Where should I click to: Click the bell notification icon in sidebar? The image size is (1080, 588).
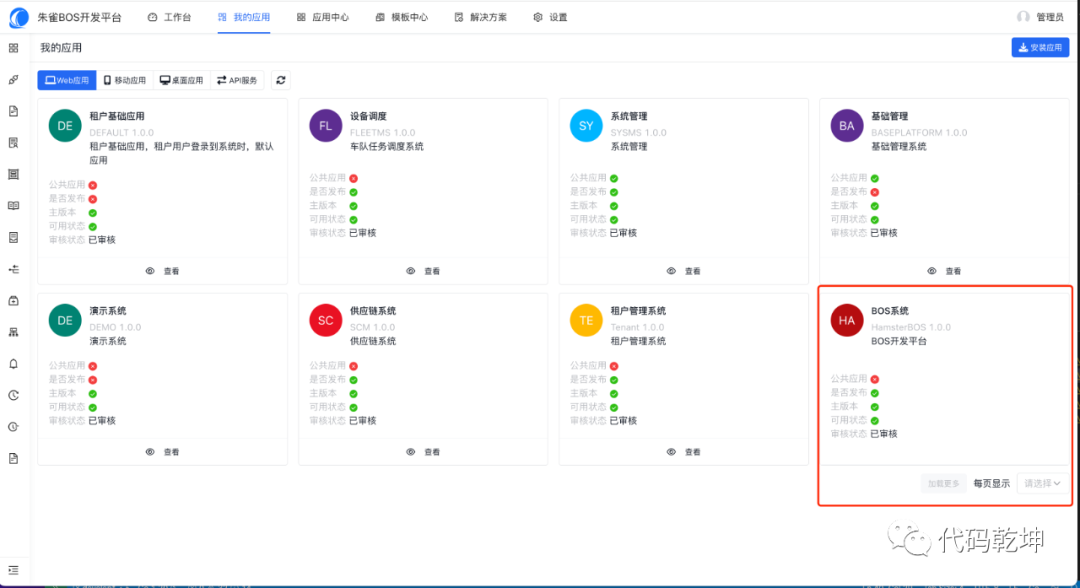tap(13, 364)
